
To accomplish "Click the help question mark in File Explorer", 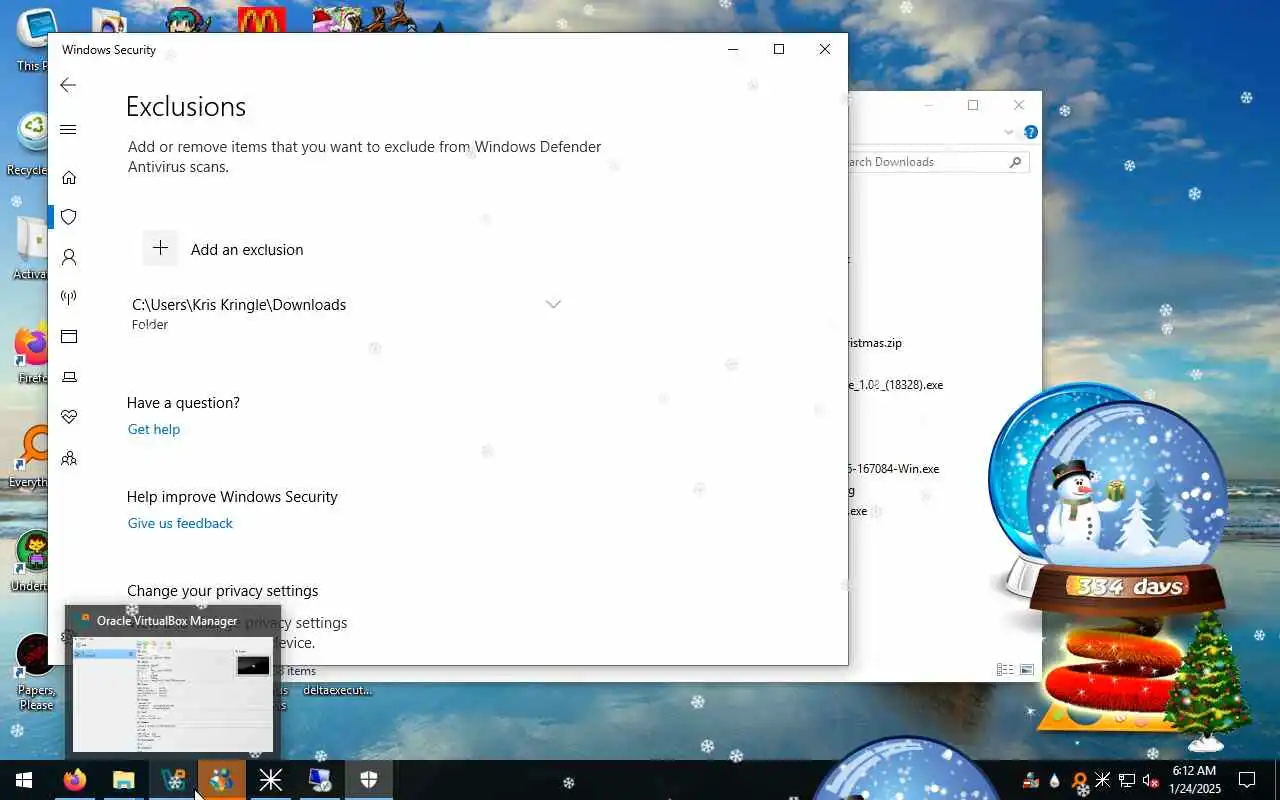I will click(x=1031, y=132).
